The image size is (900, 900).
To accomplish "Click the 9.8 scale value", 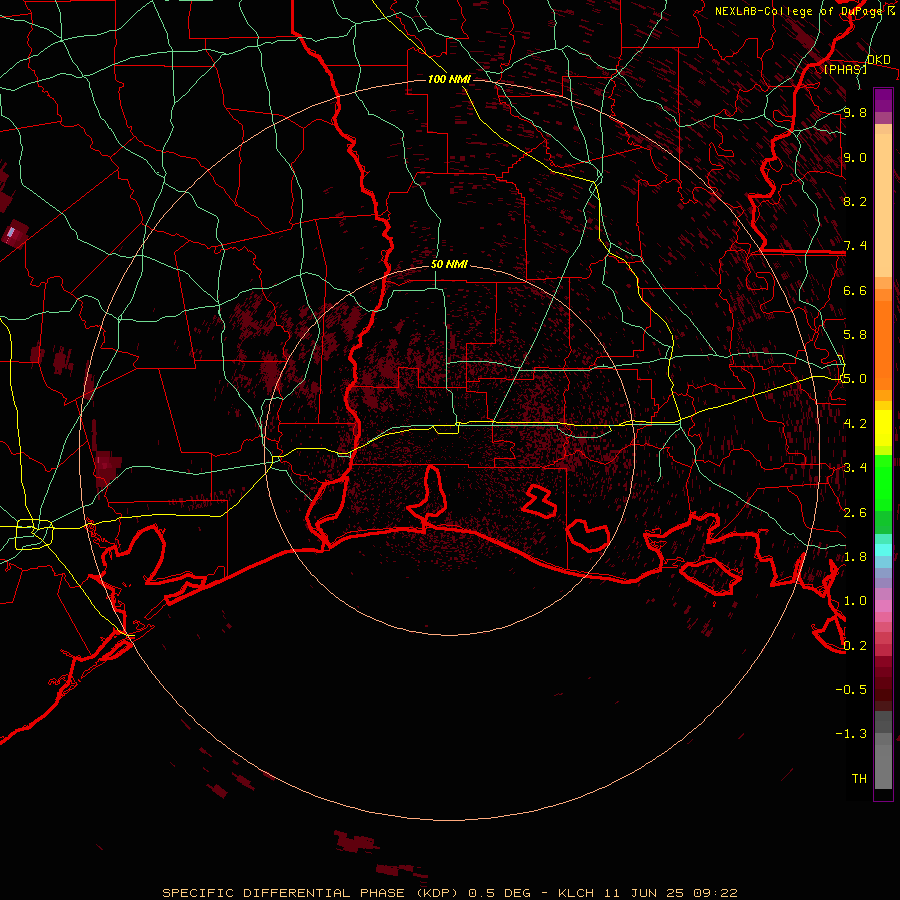I will 855,112.
